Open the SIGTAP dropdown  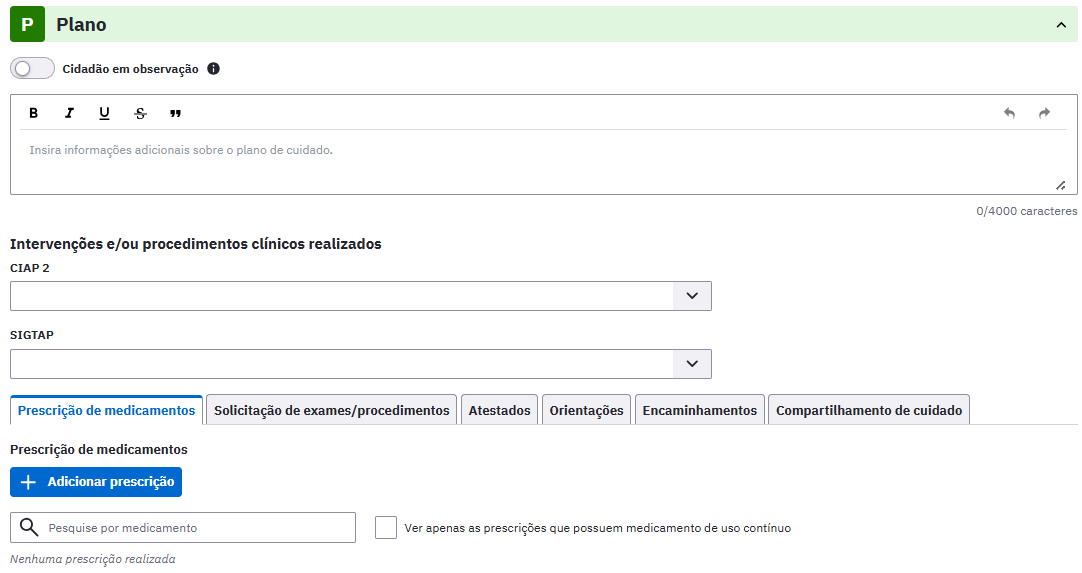[692, 364]
